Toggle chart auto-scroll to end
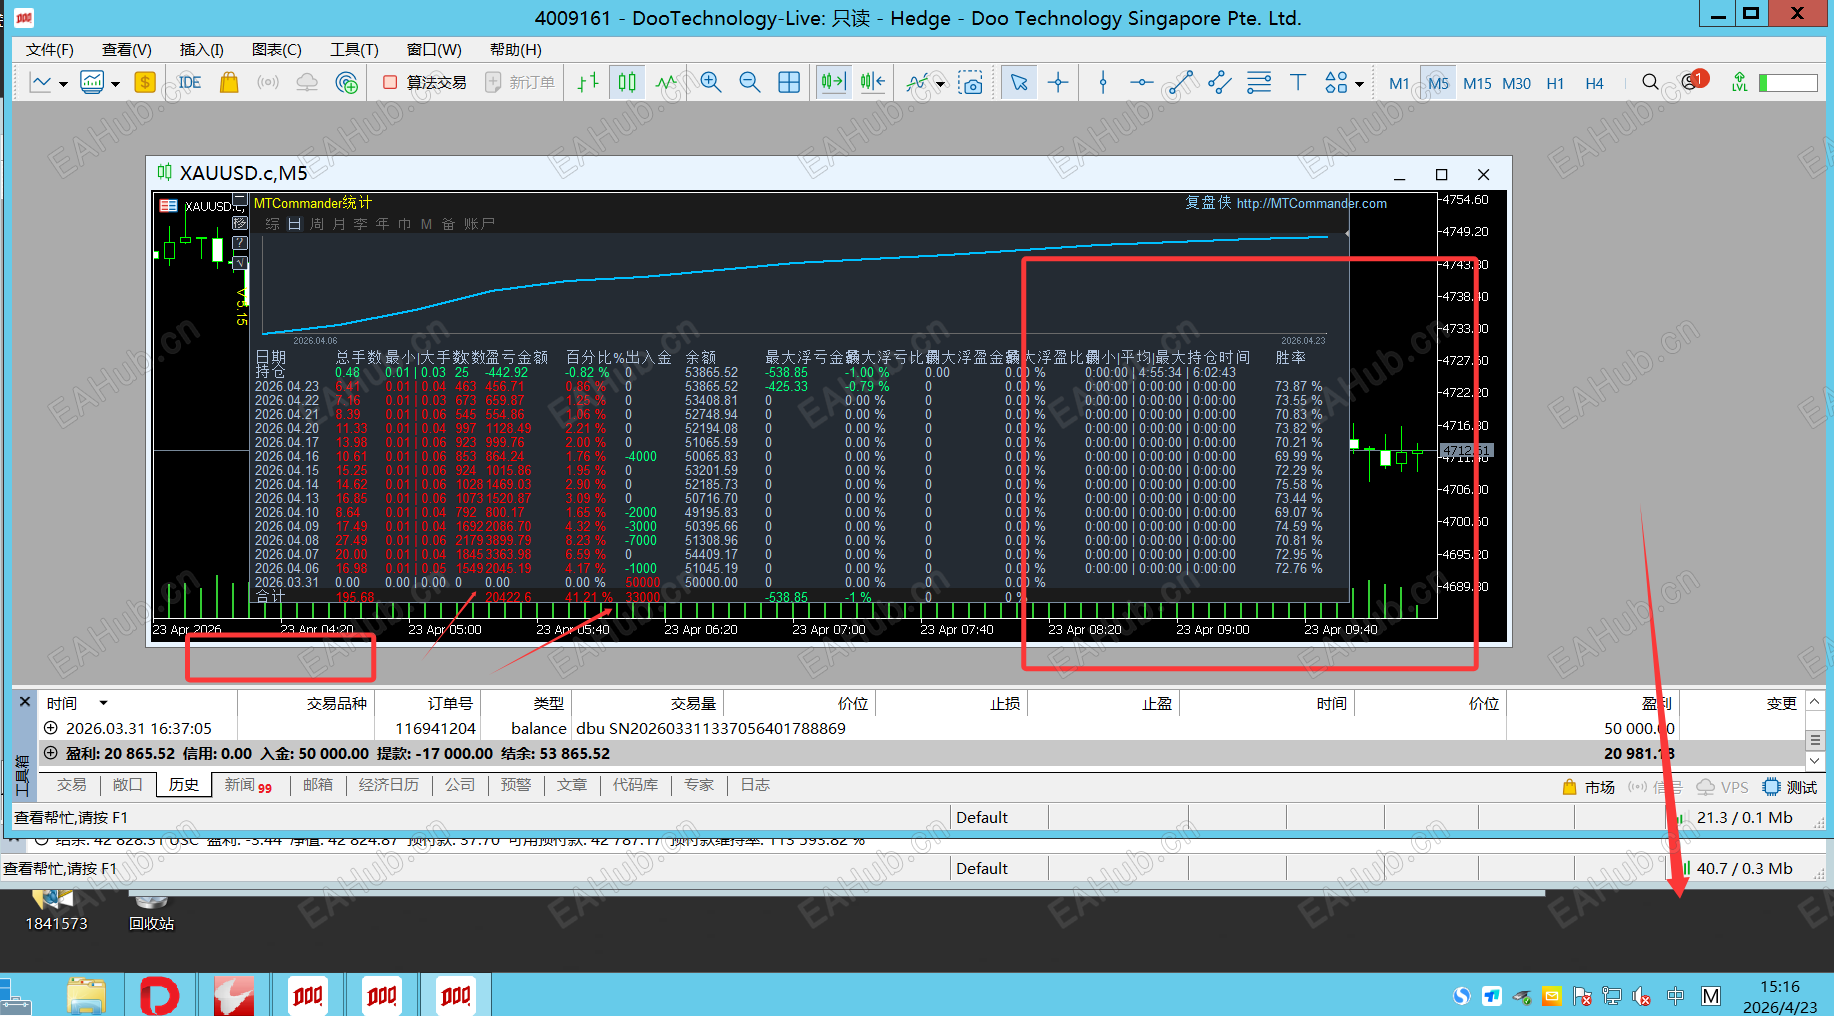 [x=832, y=83]
